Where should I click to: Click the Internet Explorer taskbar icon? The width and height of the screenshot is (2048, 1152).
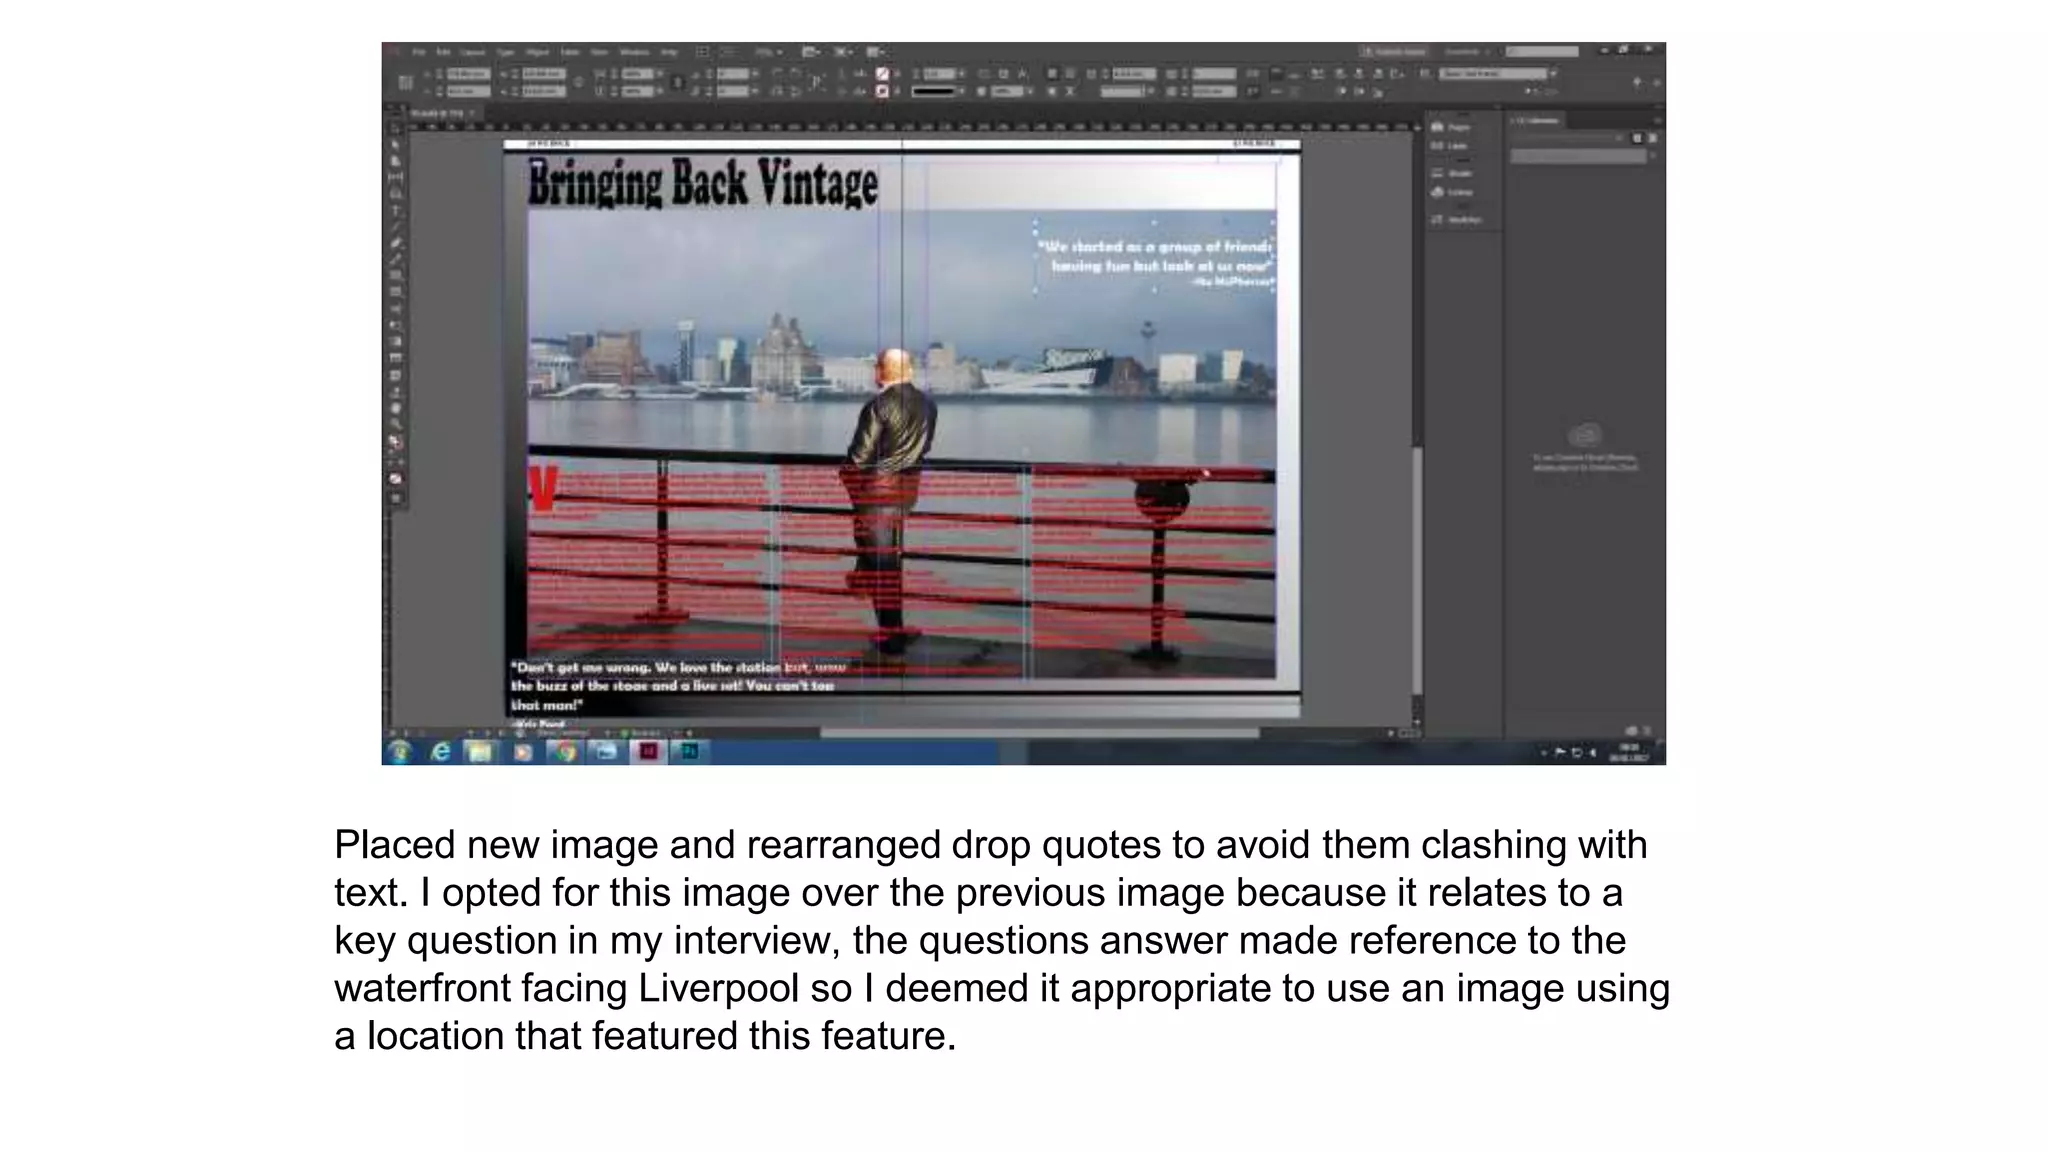click(x=440, y=752)
